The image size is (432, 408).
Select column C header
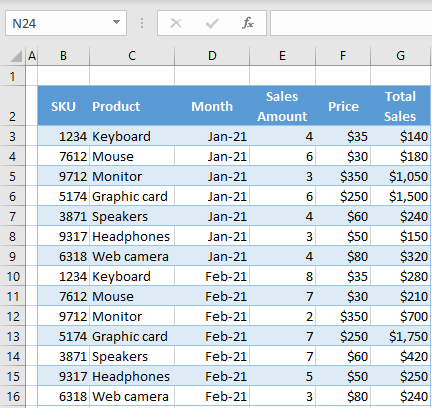tap(132, 56)
